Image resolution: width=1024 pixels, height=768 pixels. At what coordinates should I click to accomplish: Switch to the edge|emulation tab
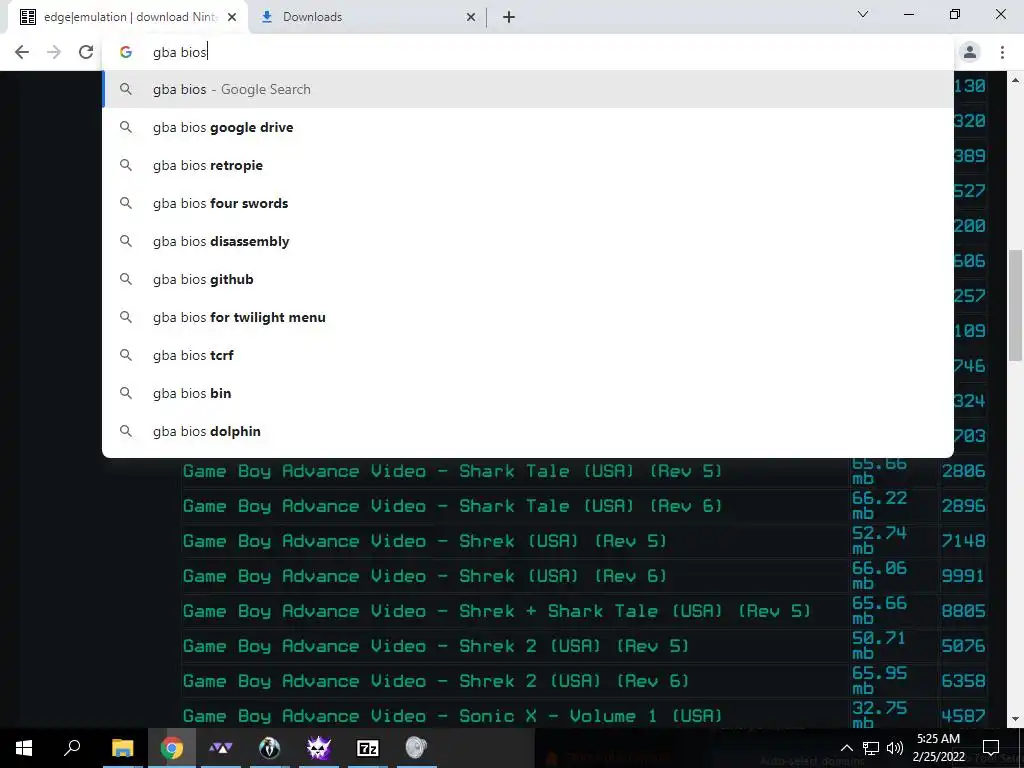coord(129,18)
